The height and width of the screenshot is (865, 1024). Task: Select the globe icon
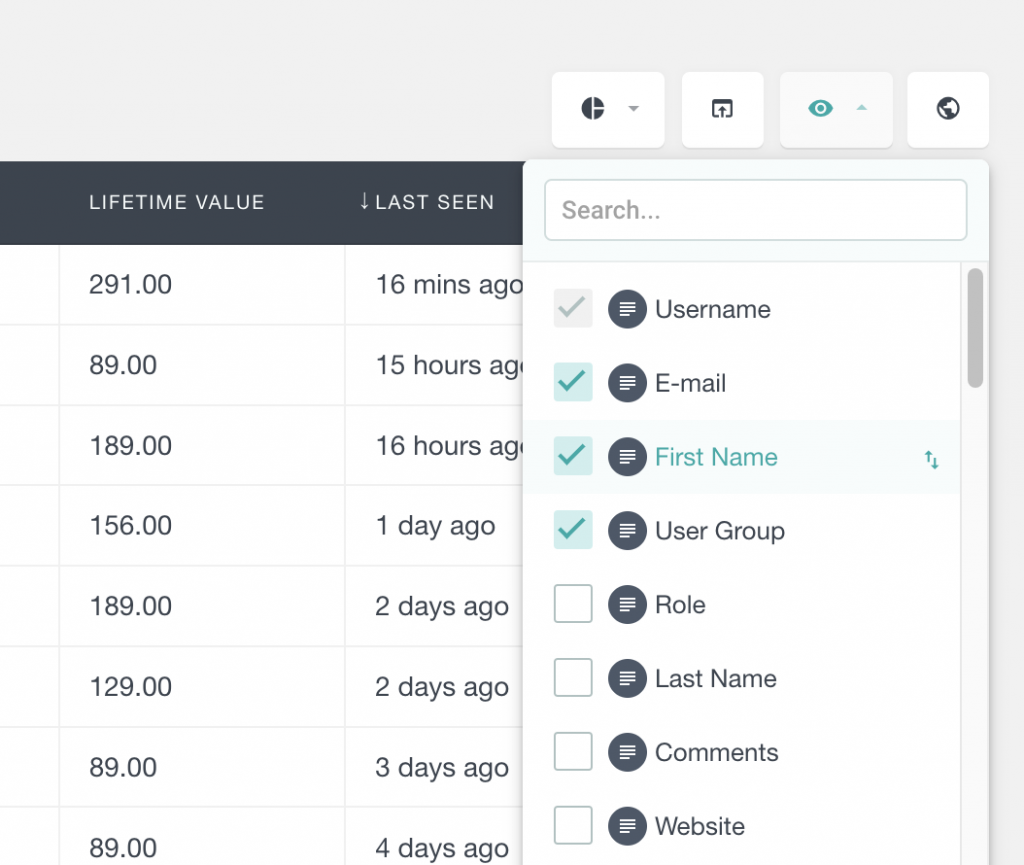947,108
